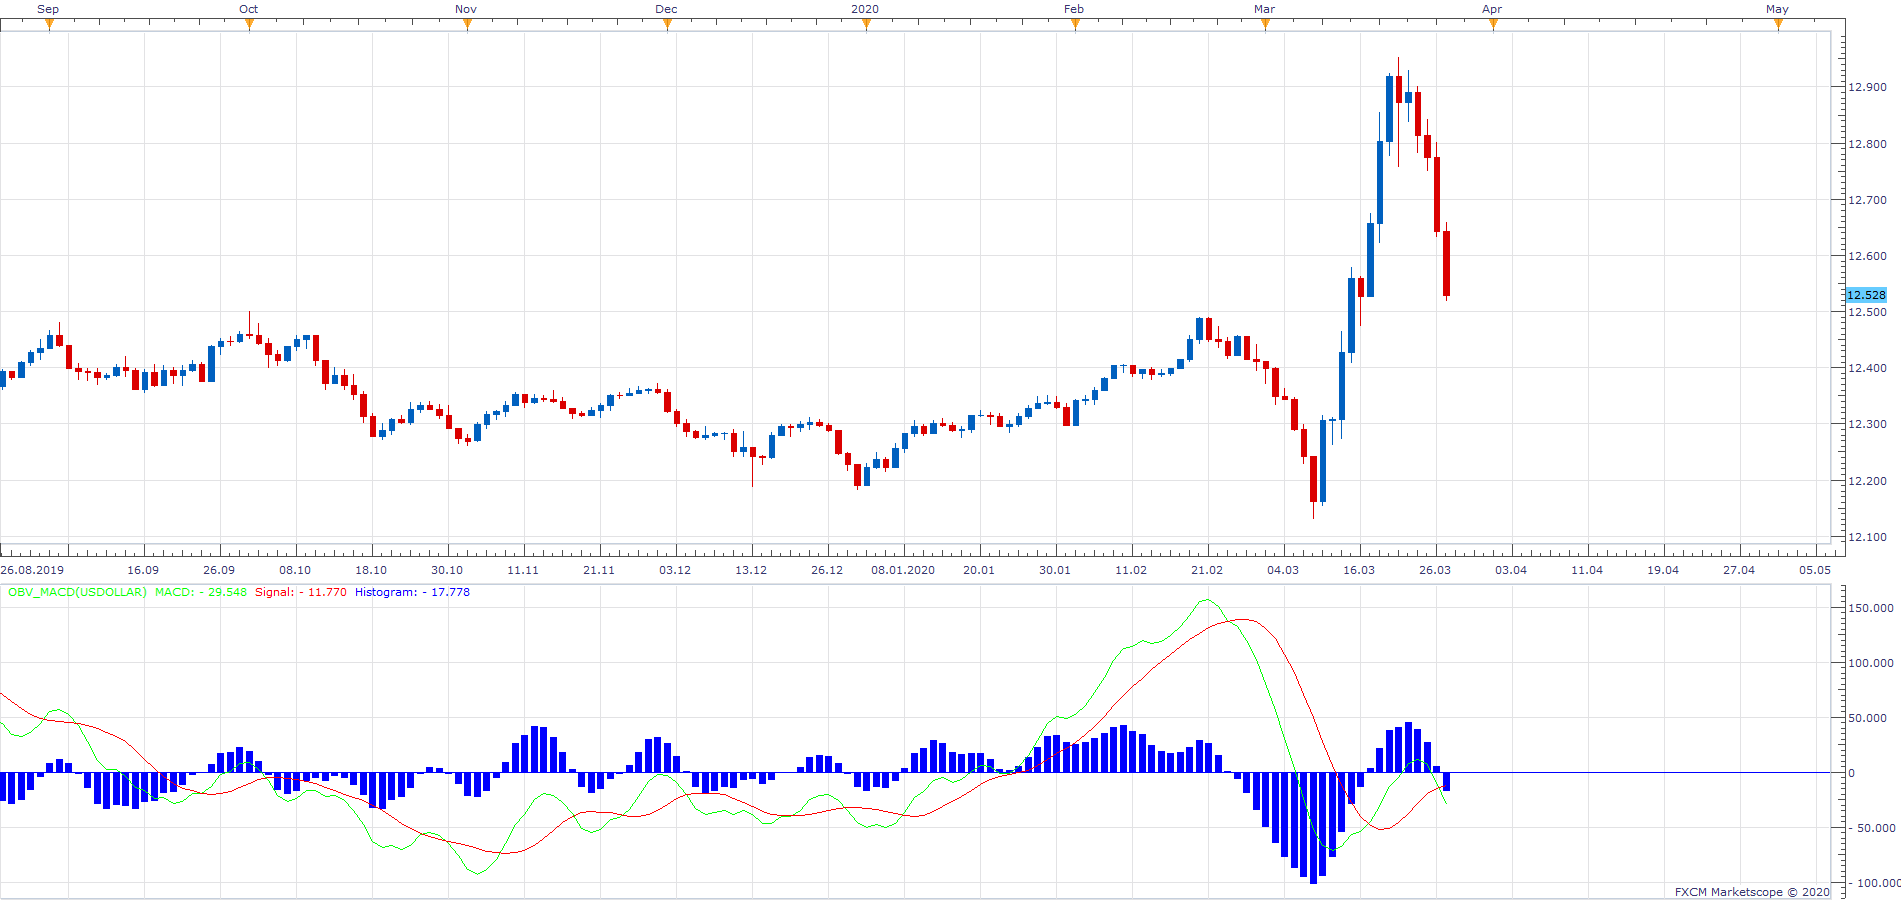1903x900 pixels.
Task: Click the negative - 50.000 oscillator label
Action: [x=1871, y=828]
